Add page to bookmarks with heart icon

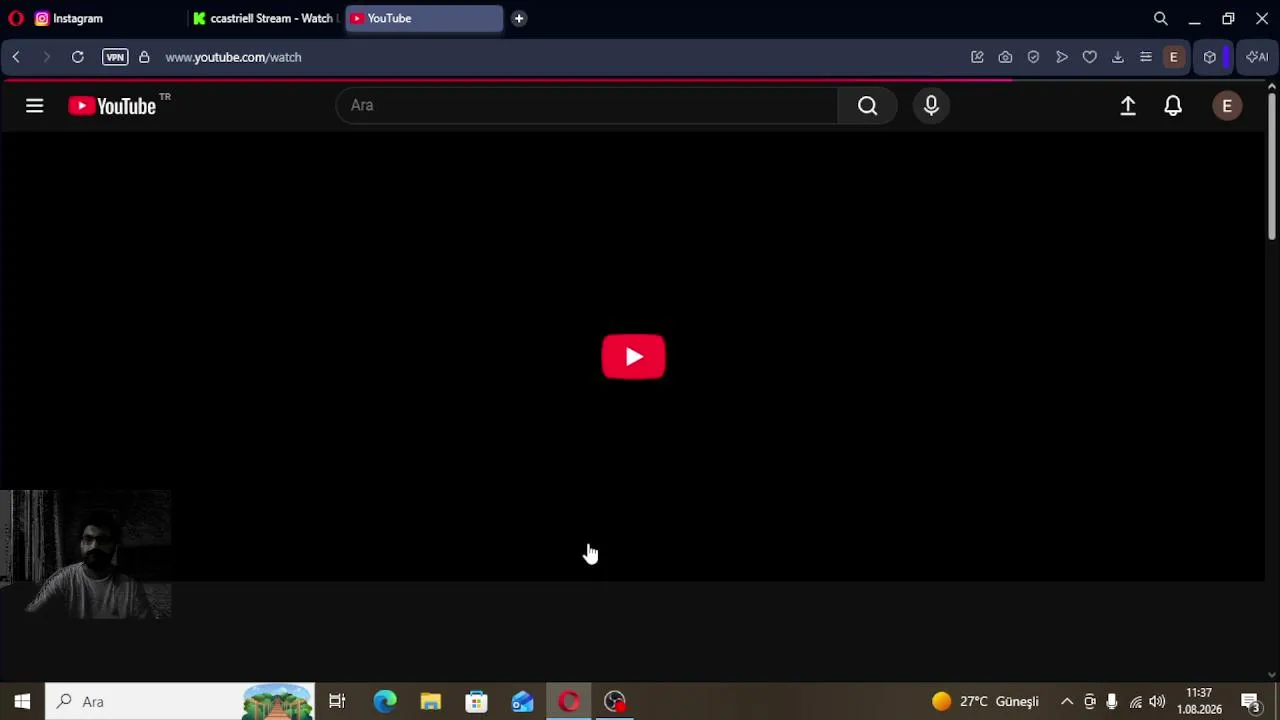(1090, 57)
